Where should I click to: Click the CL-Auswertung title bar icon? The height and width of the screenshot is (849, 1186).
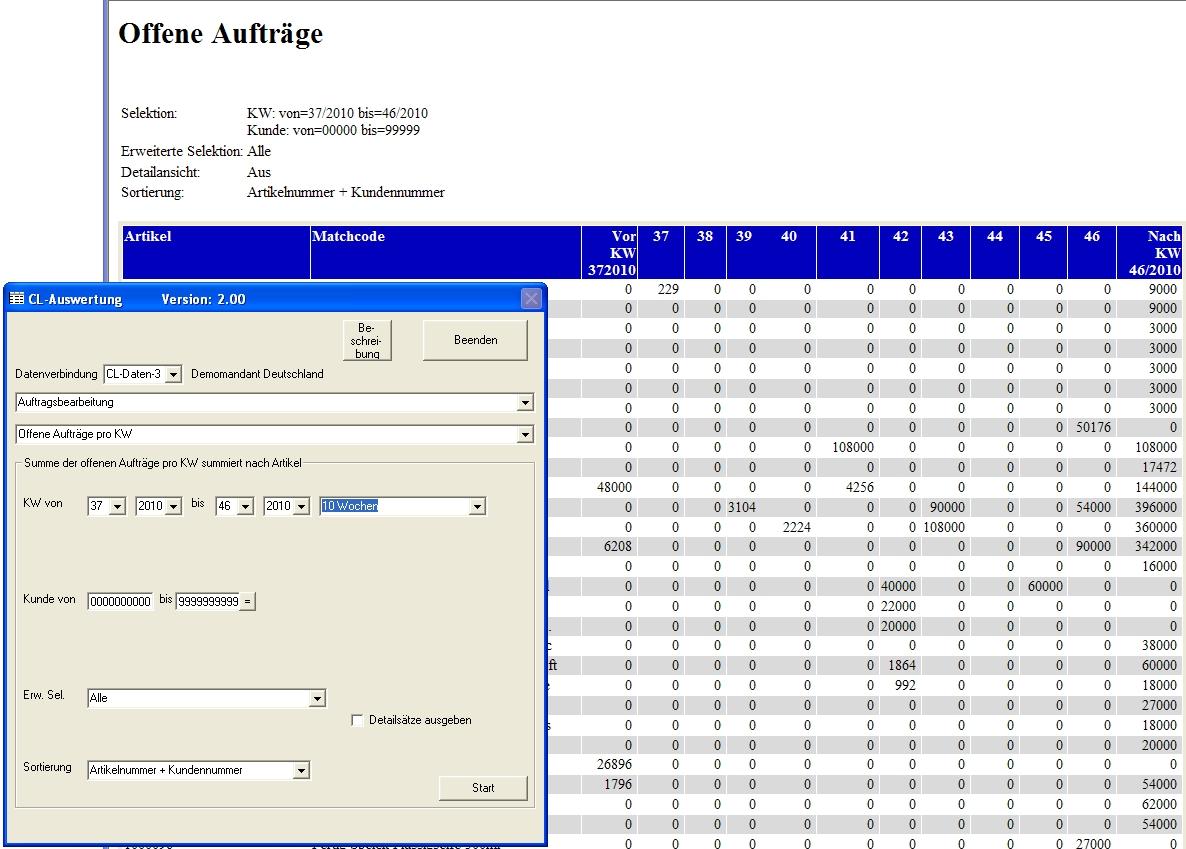(17, 299)
